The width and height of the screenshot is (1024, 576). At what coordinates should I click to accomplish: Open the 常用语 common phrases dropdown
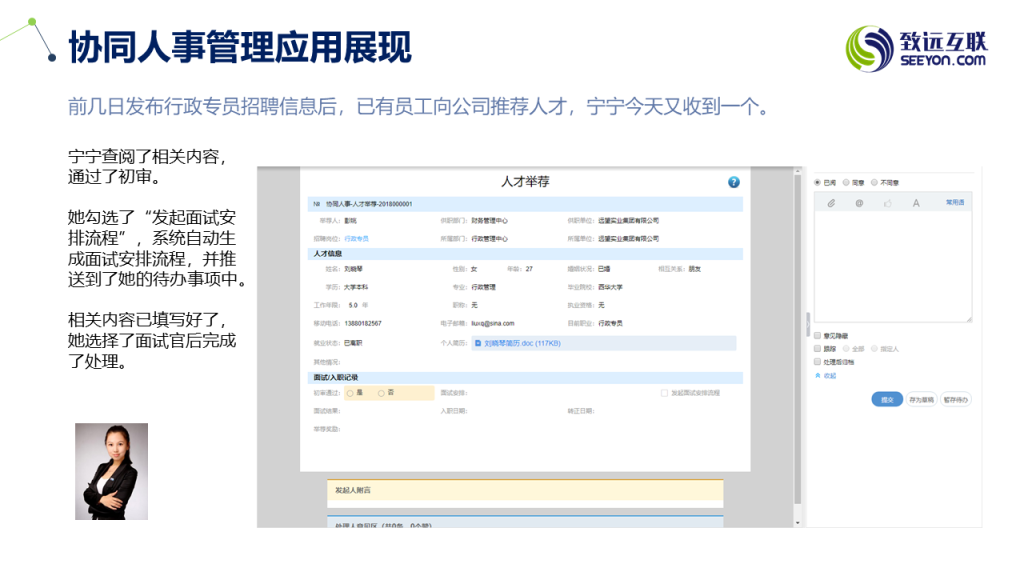point(955,203)
